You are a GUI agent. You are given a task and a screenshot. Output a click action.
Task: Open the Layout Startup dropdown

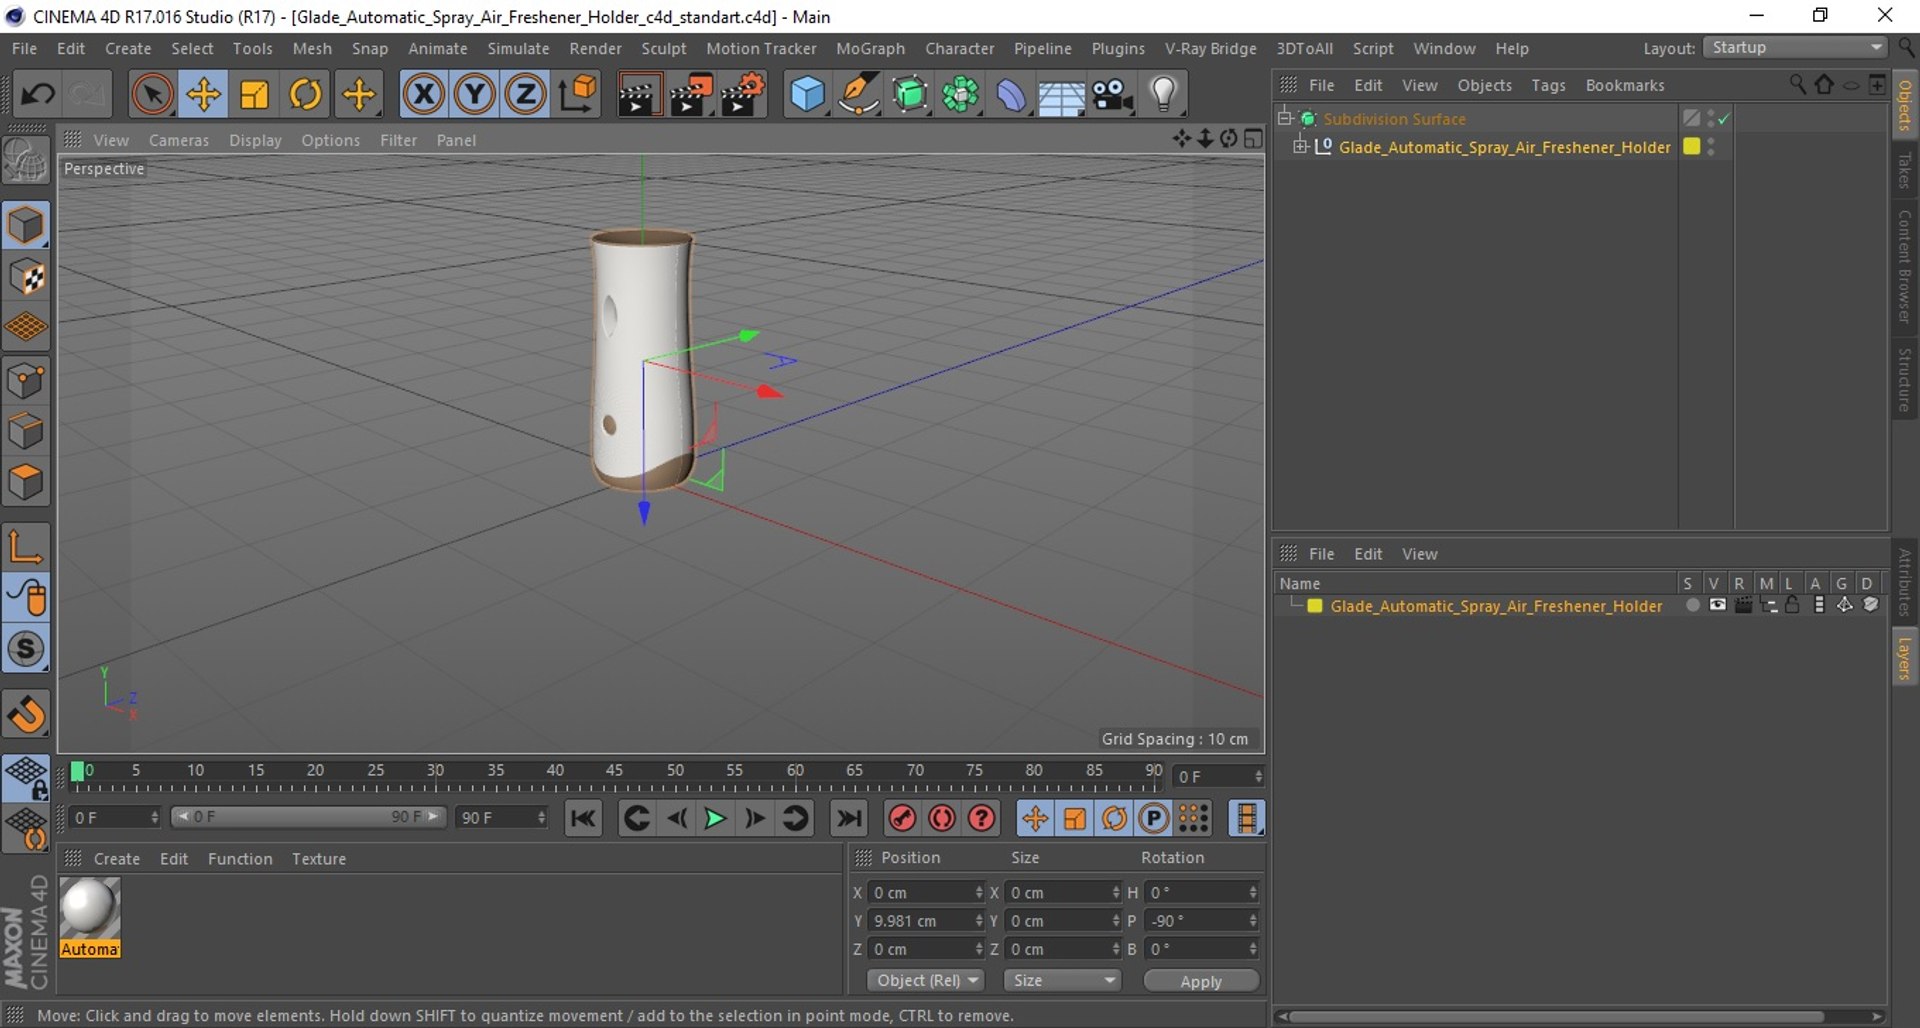click(x=1795, y=48)
